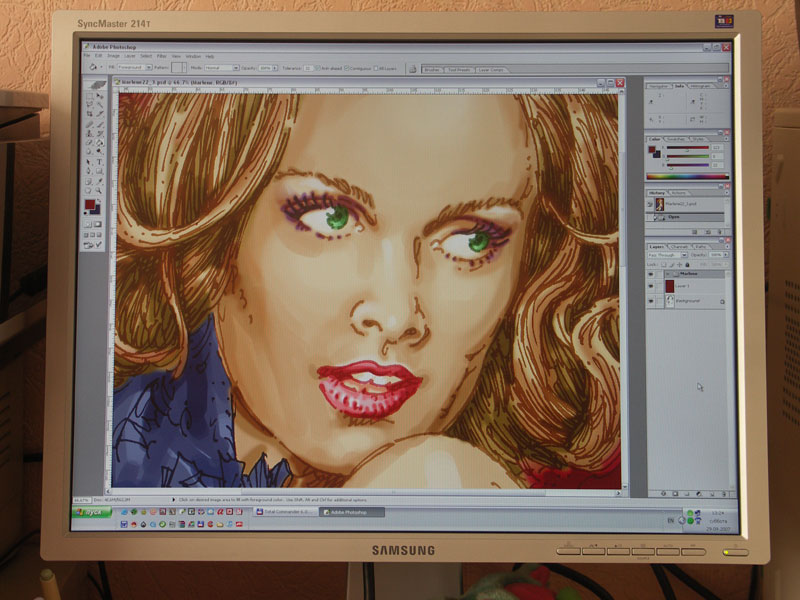Select the Move tool
The height and width of the screenshot is (600, 800).
[x=99, y=96]
